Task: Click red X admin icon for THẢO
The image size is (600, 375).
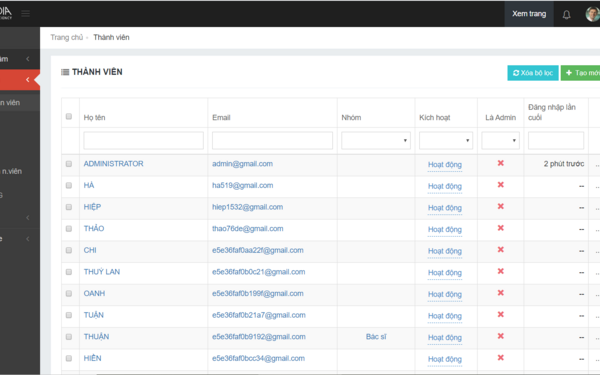Action: coord(501,228)
